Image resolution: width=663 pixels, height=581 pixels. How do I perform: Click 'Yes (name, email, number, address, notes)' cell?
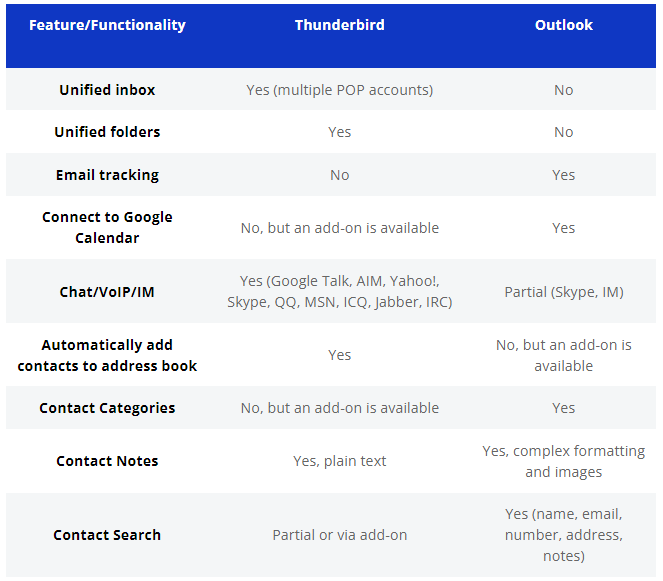coord(564,535)
